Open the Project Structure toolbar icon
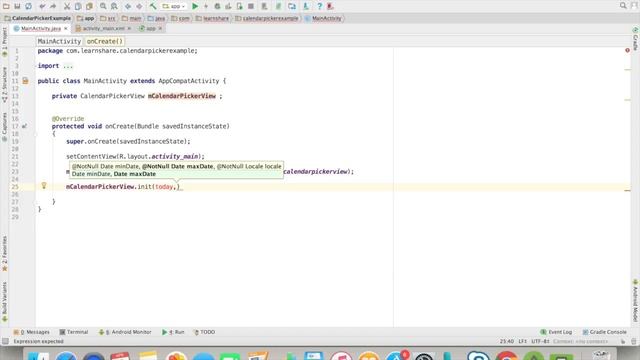This screenshot has height=360, width=640. click(x=292, y=6)
